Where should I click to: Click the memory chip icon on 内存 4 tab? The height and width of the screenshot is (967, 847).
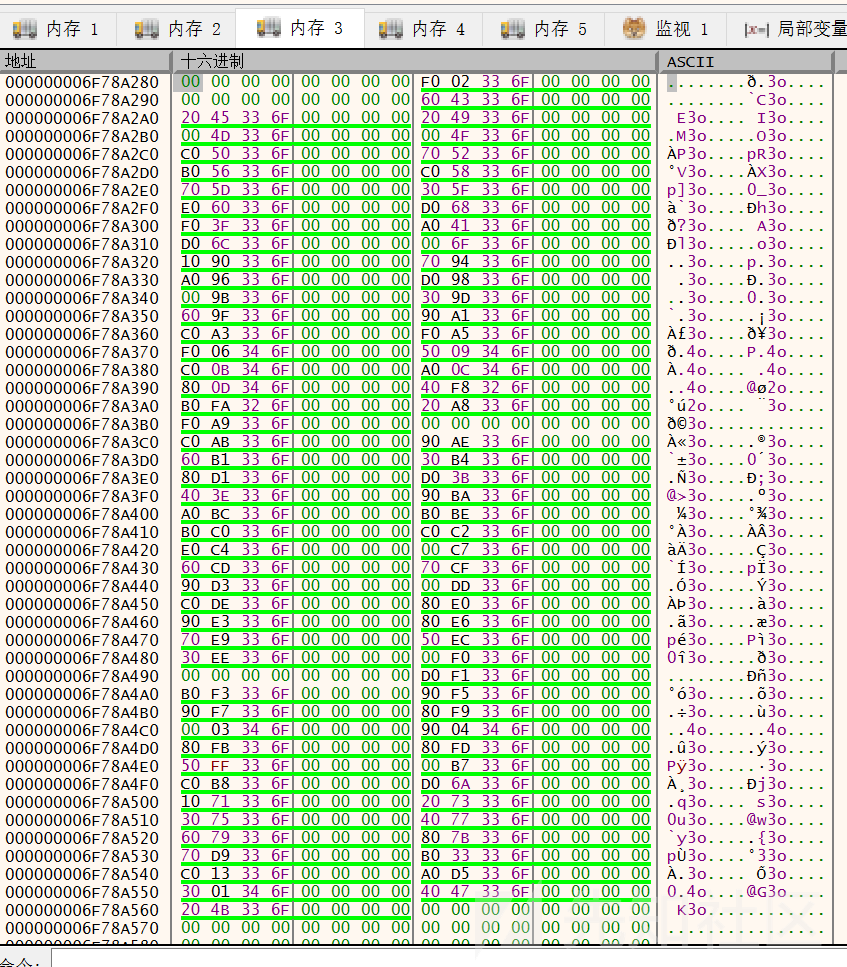(391, 29)
